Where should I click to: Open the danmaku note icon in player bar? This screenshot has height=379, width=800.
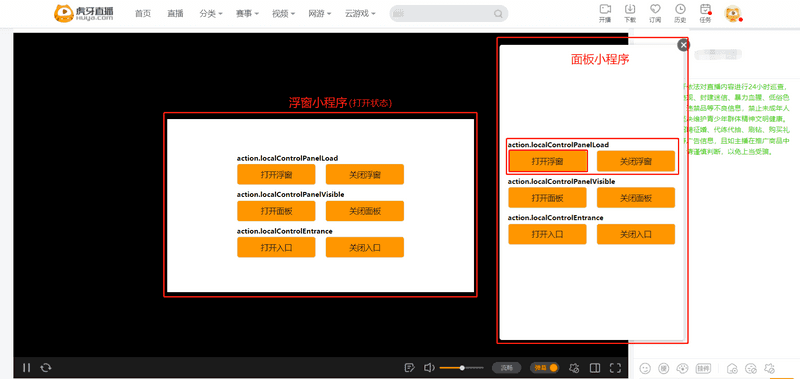pos(409,367)
